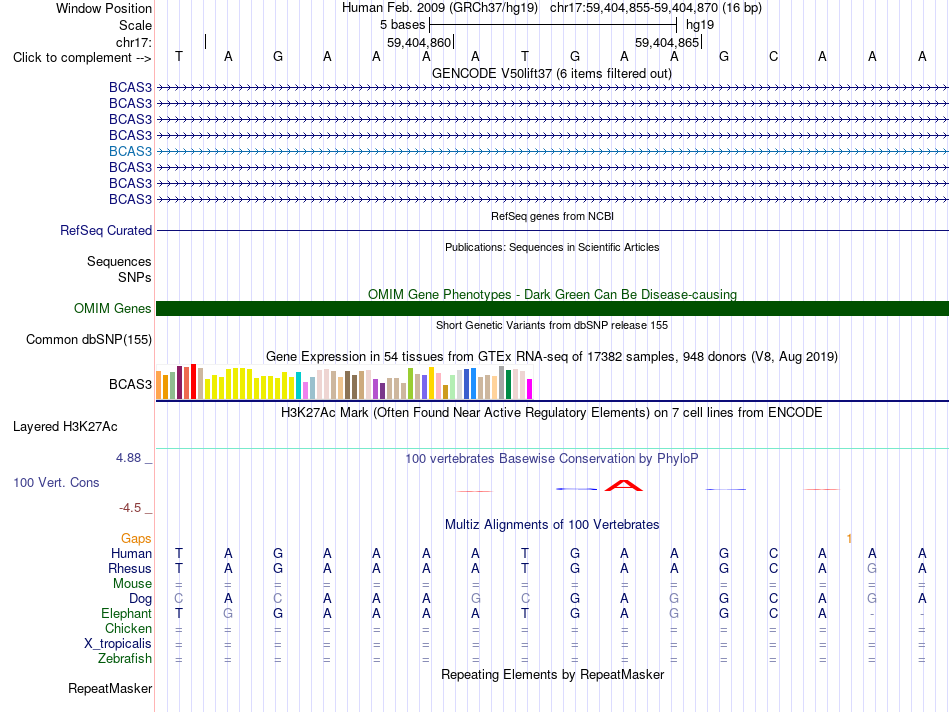Click the red A conservation peak
950x712 pixels.
(624, 485)
